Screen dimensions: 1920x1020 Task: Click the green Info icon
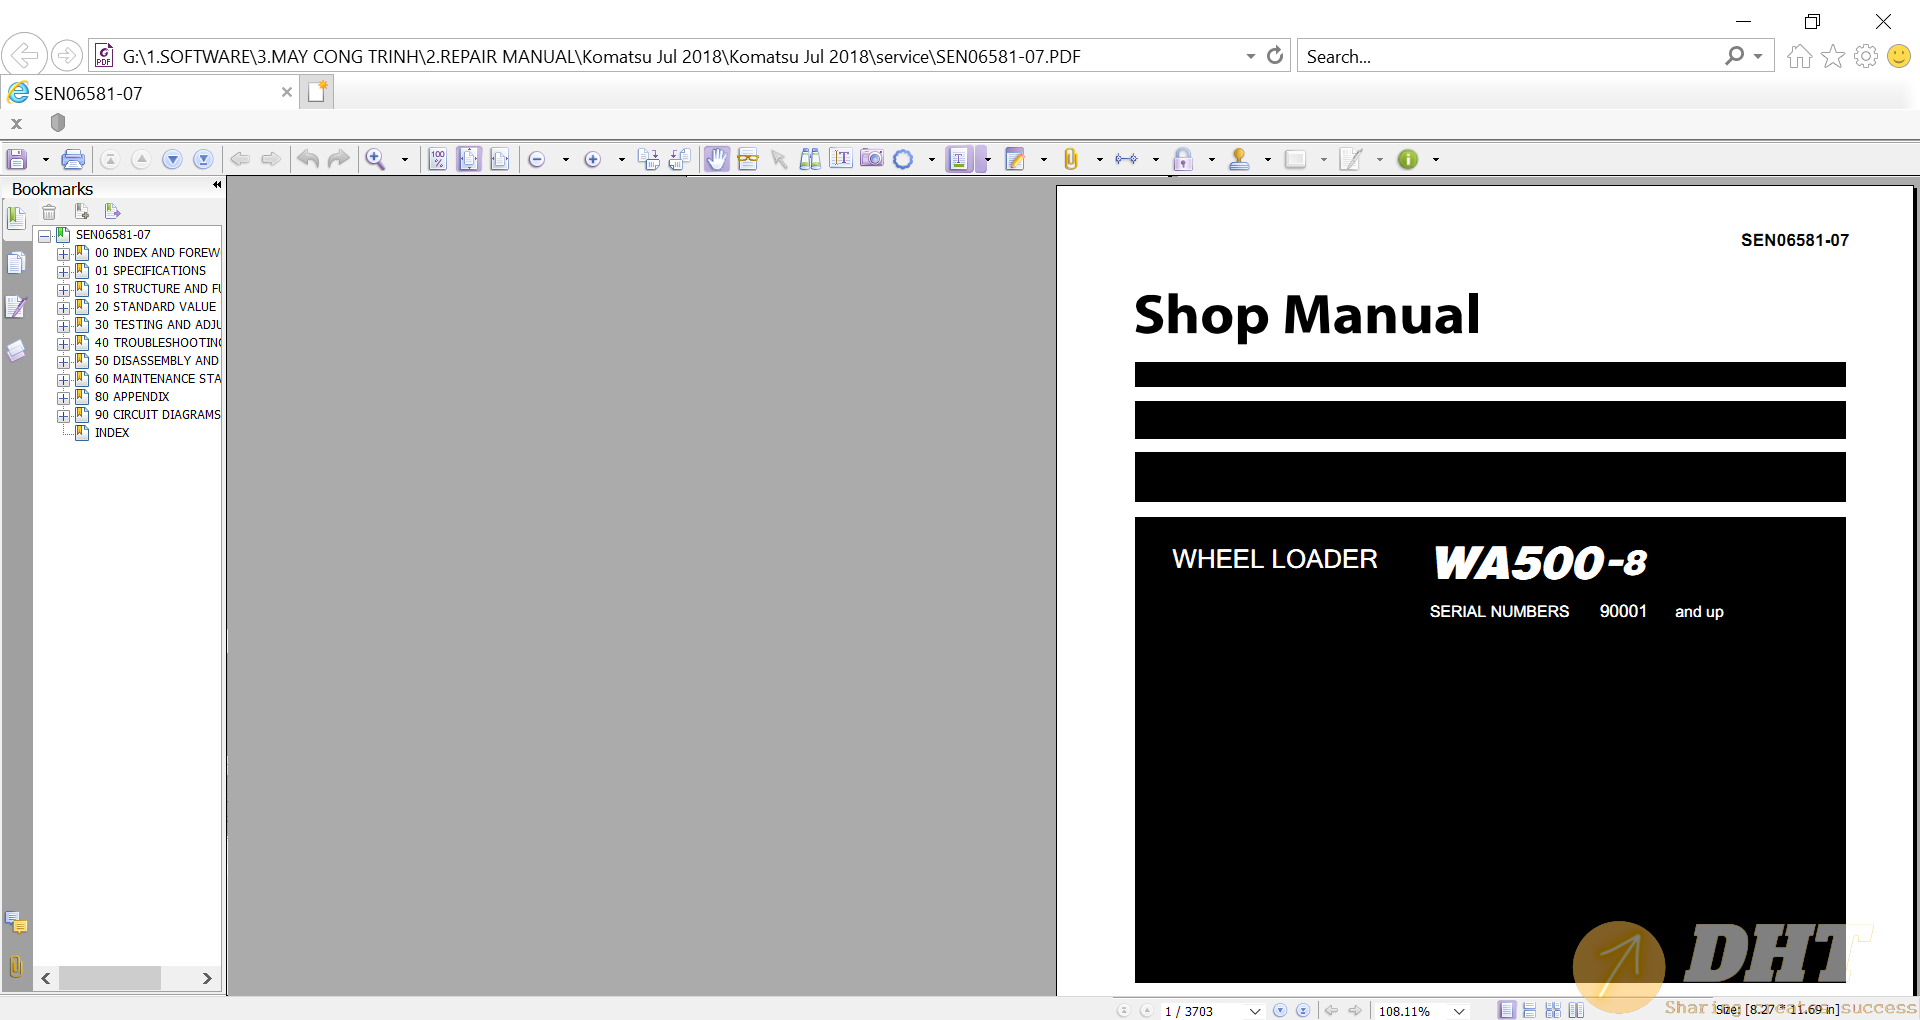1408,159
